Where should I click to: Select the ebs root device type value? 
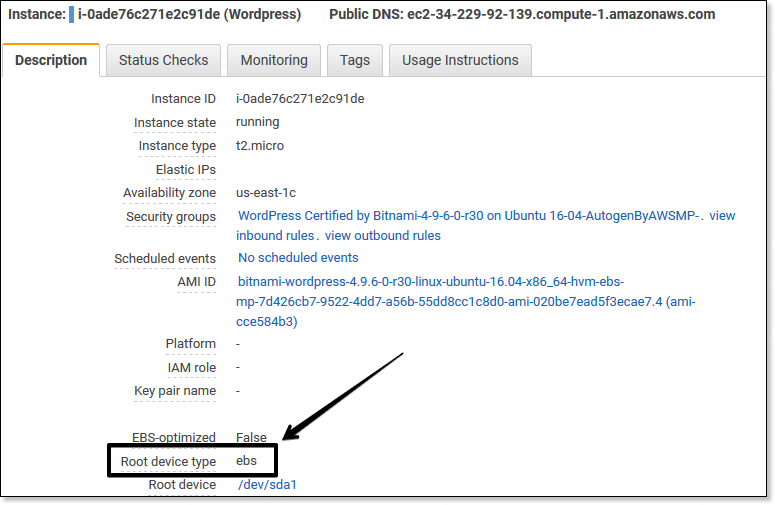pyautogui.click(x=246, y=461)
